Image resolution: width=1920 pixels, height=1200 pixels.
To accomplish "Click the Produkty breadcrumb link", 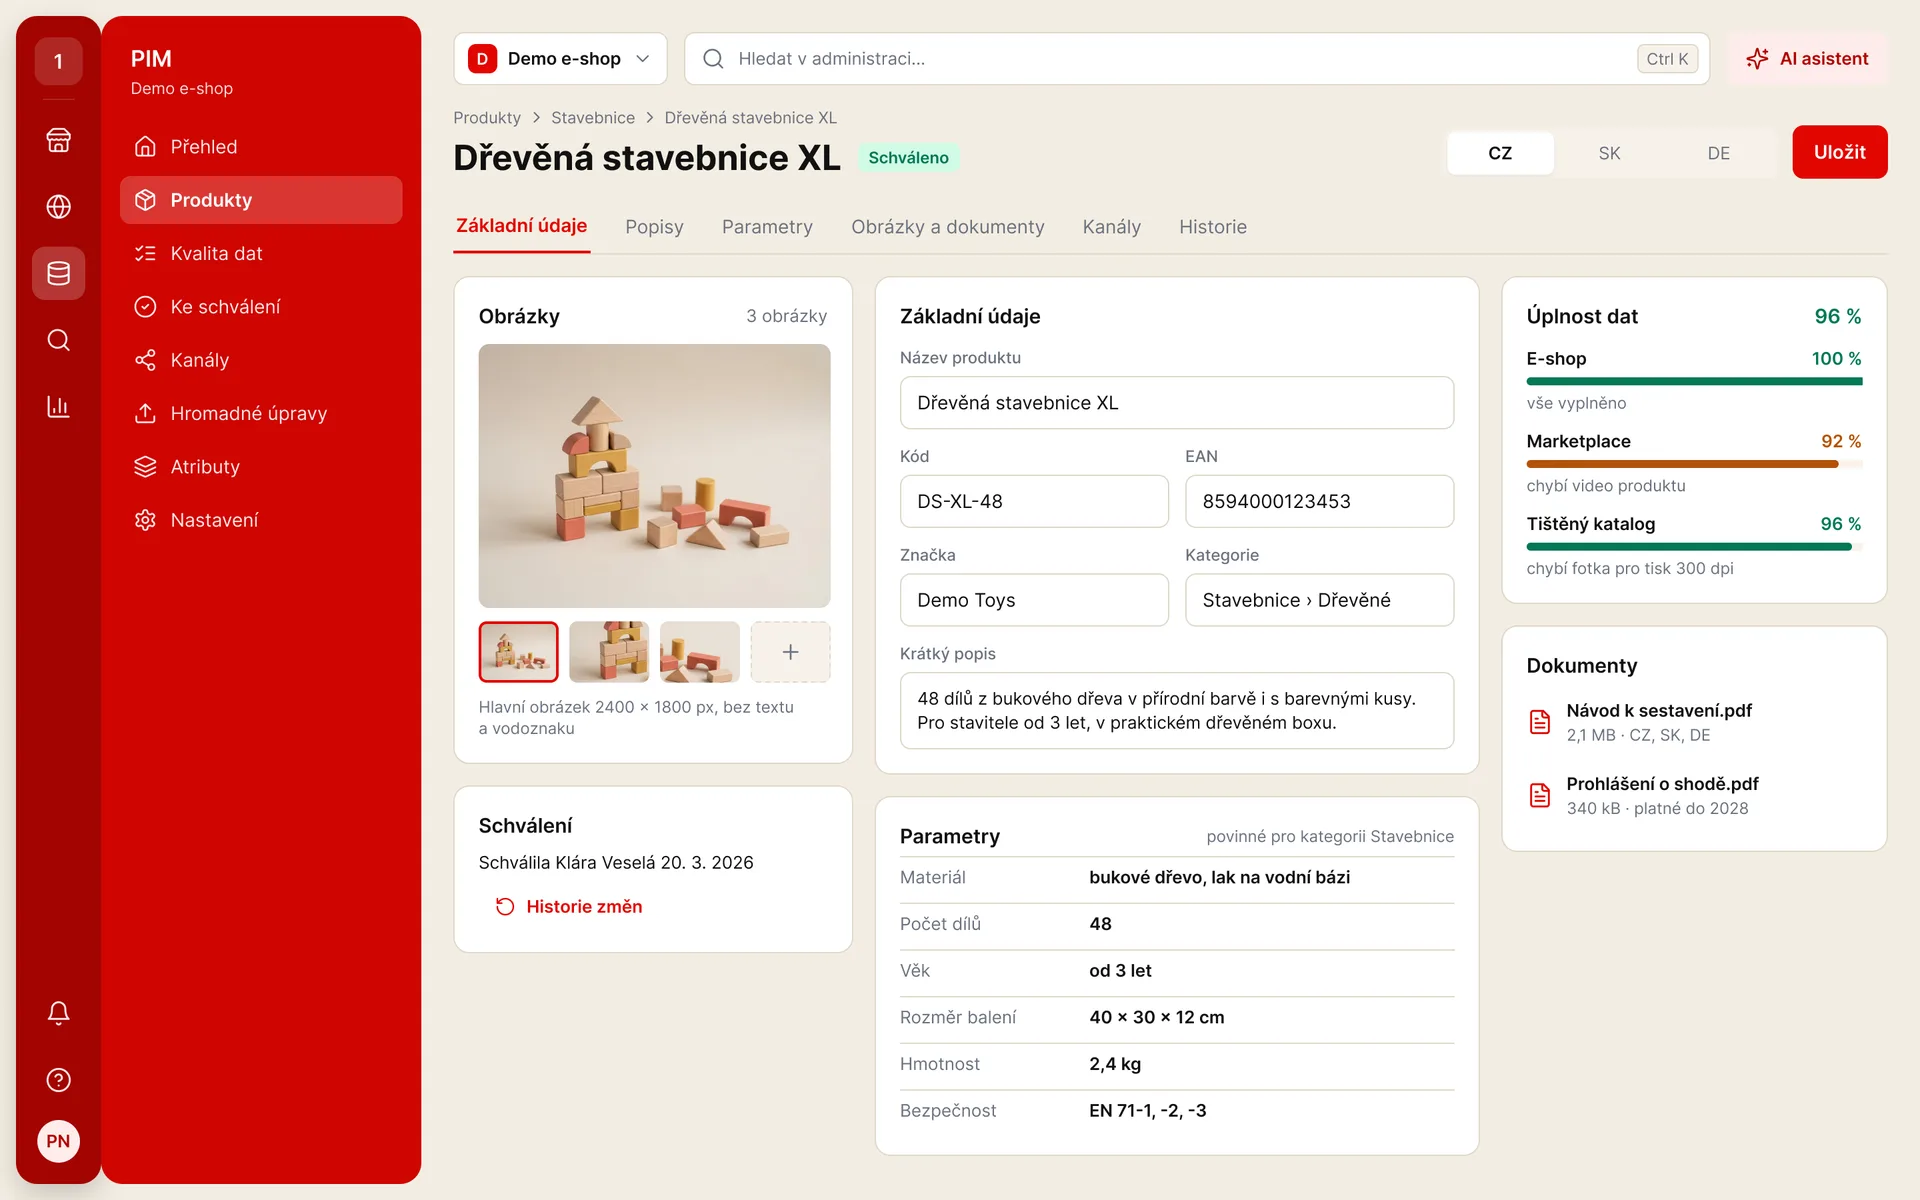I will coord(487,118).
